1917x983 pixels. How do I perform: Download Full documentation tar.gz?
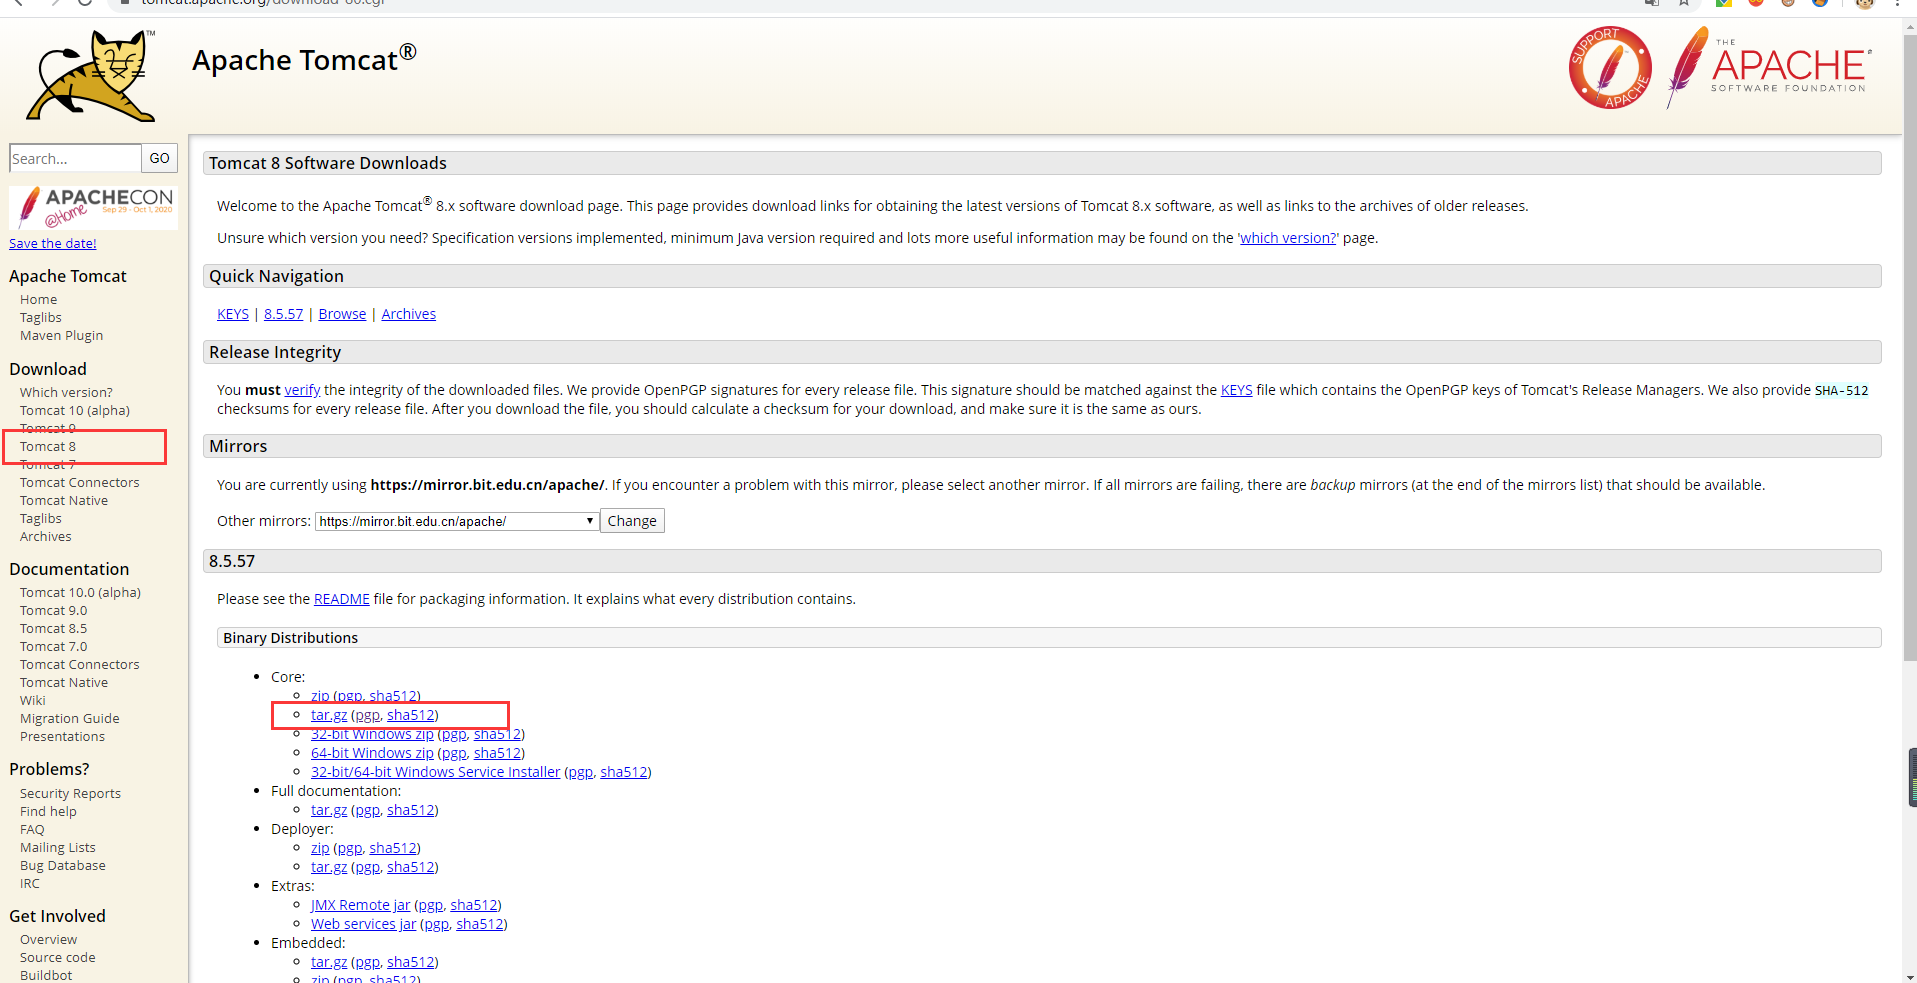[329, 810]
